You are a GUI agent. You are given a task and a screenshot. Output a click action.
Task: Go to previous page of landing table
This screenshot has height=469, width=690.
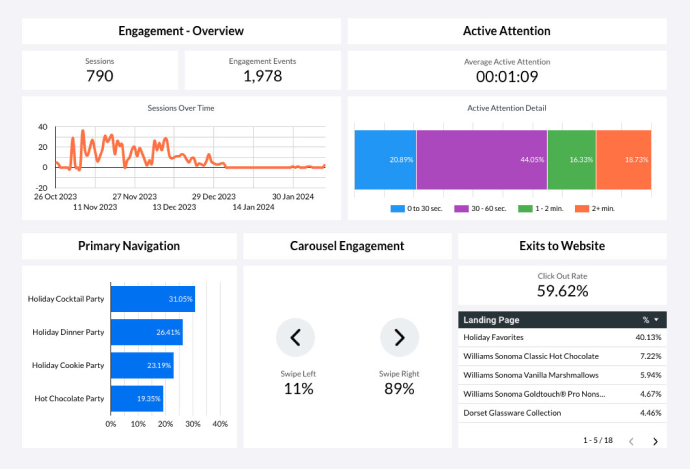(631, 441)
